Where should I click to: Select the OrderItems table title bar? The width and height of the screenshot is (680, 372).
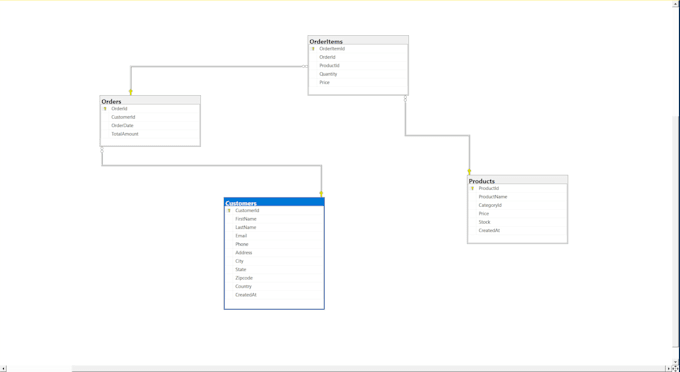coord(358,41)
